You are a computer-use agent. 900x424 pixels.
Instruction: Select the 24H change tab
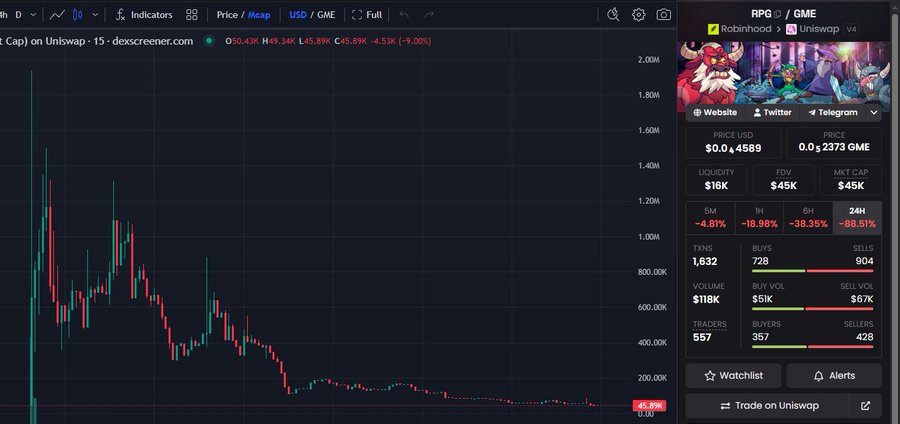pos(857,217)
